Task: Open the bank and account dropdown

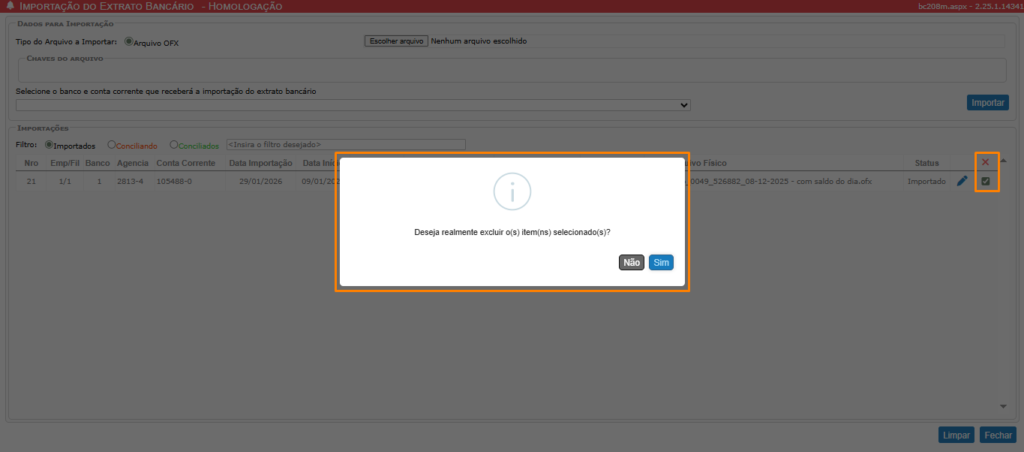Action: coord(352,104)
